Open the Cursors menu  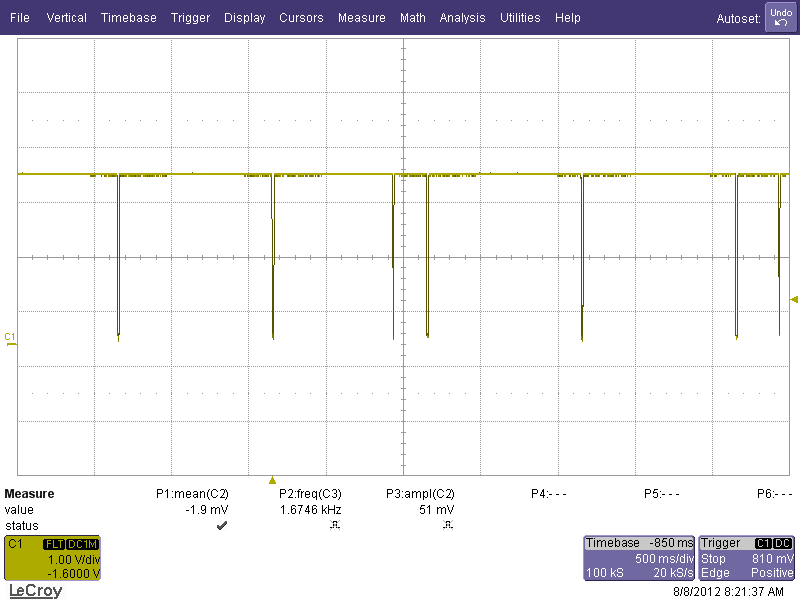301,18
